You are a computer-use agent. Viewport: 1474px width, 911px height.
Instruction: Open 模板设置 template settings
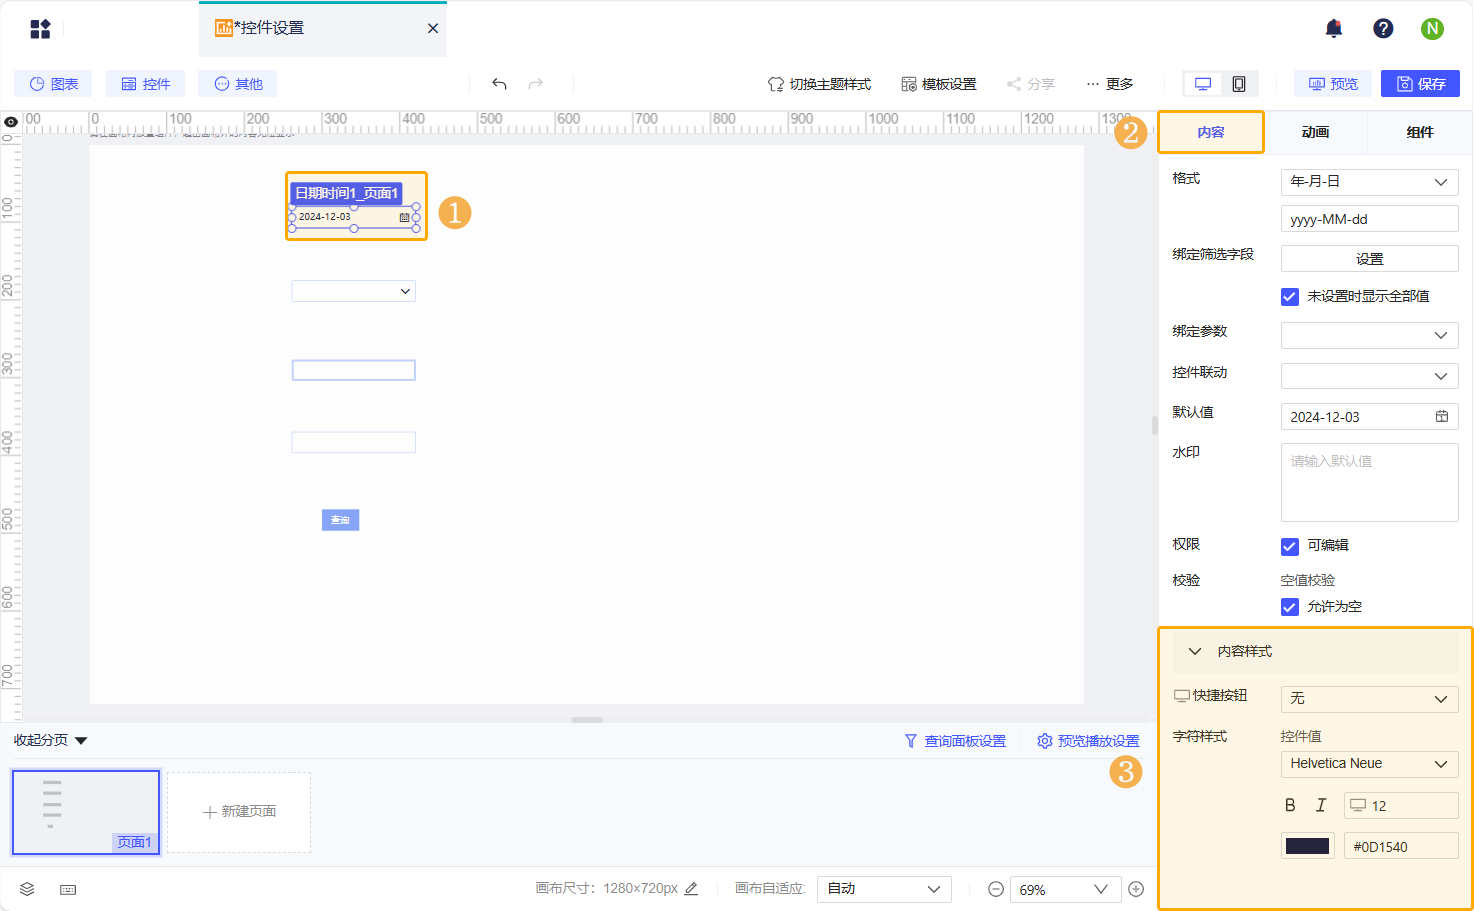pos(938,84)
